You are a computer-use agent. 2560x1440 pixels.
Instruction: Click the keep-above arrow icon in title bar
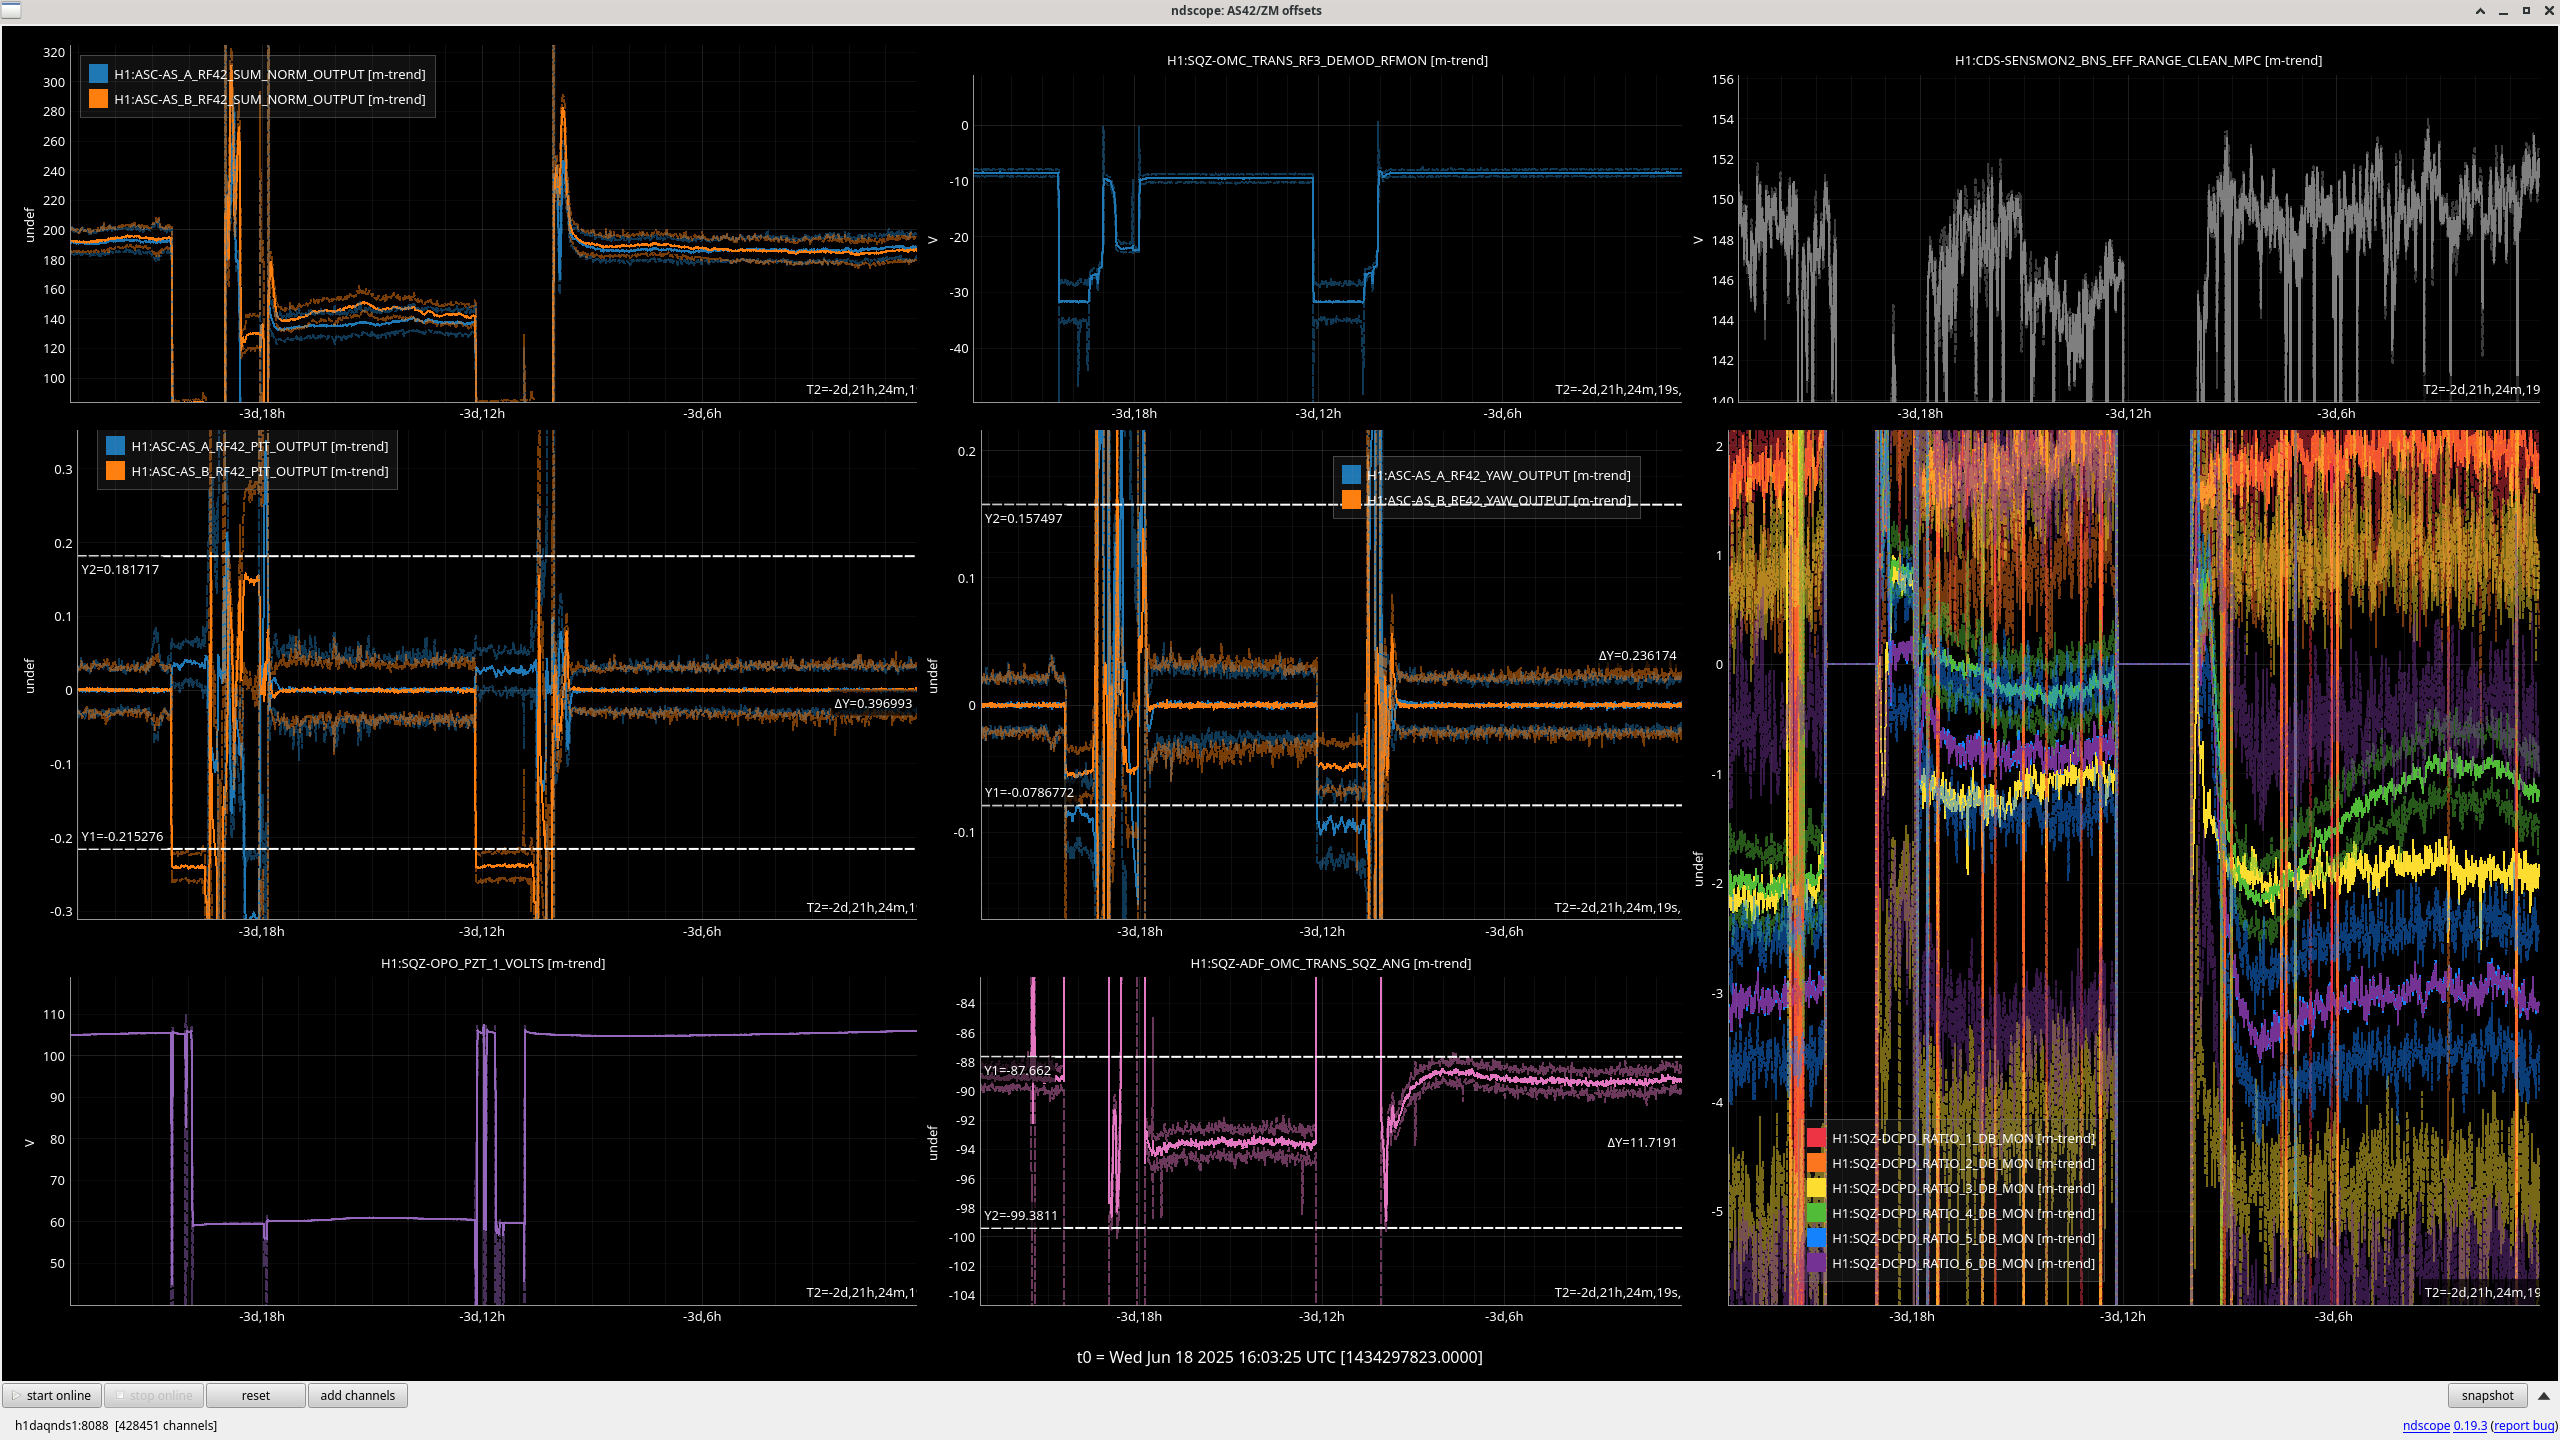[x=2480, y=11]
